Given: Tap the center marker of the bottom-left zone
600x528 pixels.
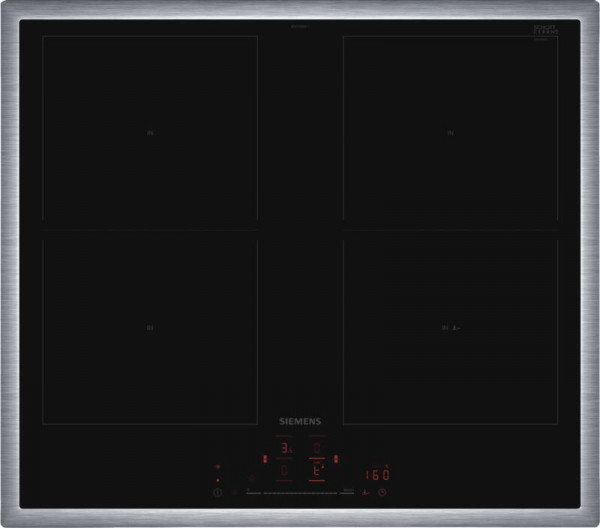Looking at the screenshot, I should coord(150,326).
